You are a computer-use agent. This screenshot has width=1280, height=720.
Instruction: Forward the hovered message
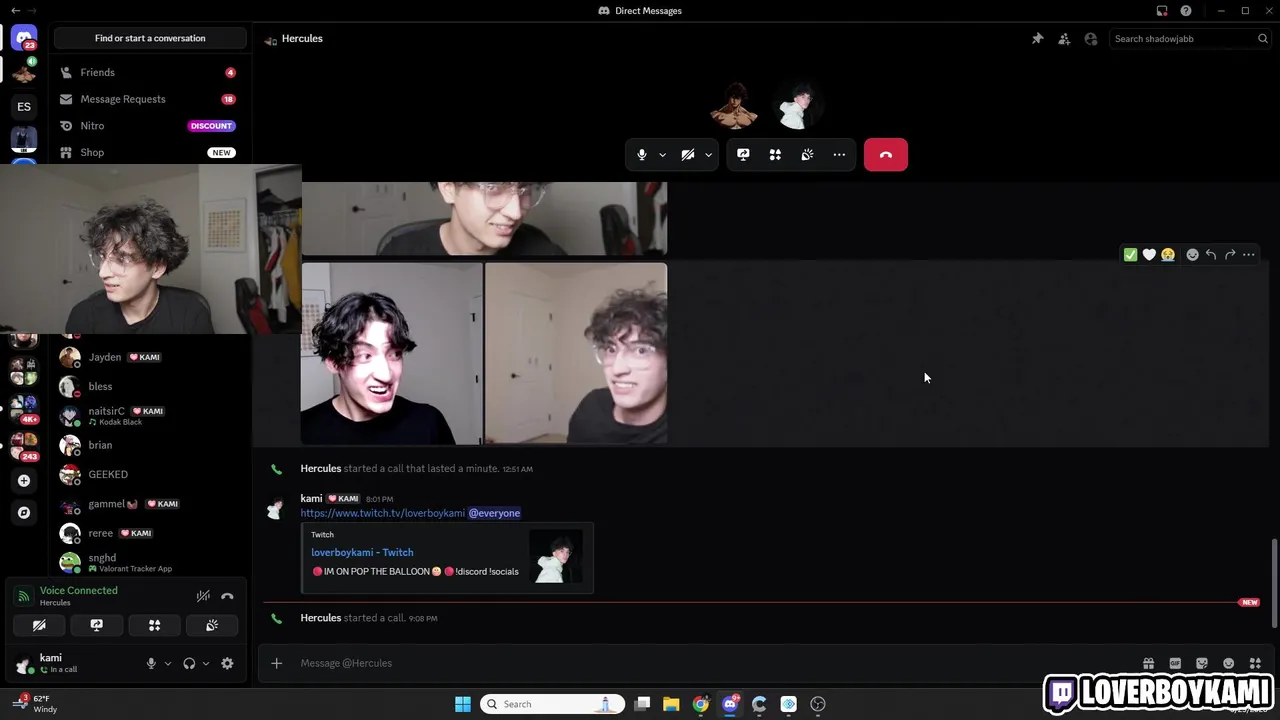tap(1230, 255)
